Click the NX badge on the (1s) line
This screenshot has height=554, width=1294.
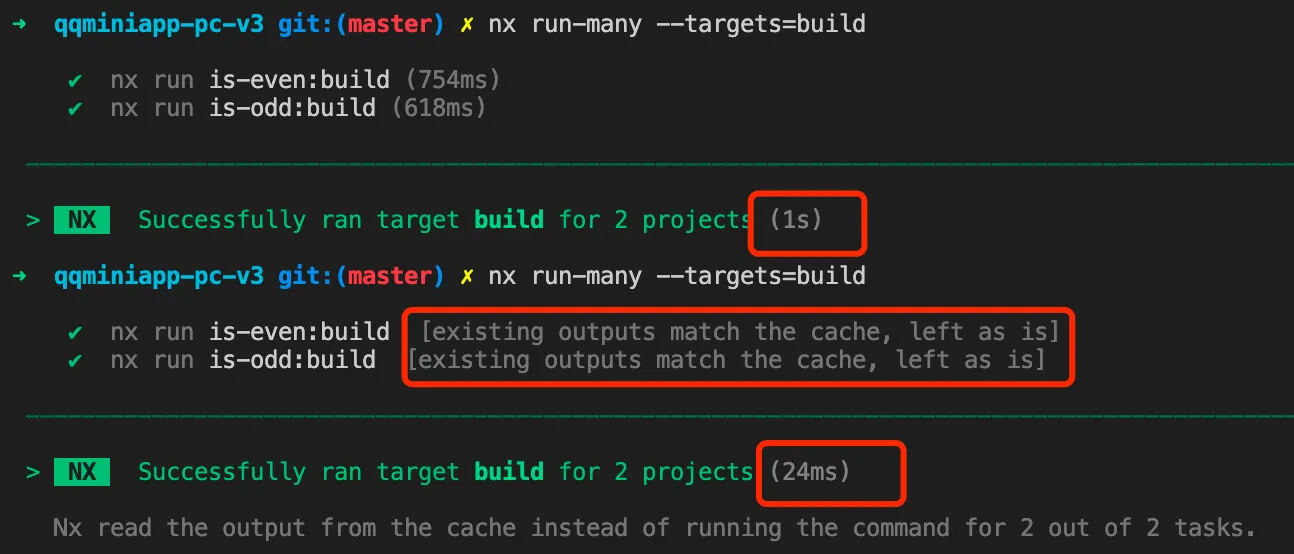click(x=82, y=219)
